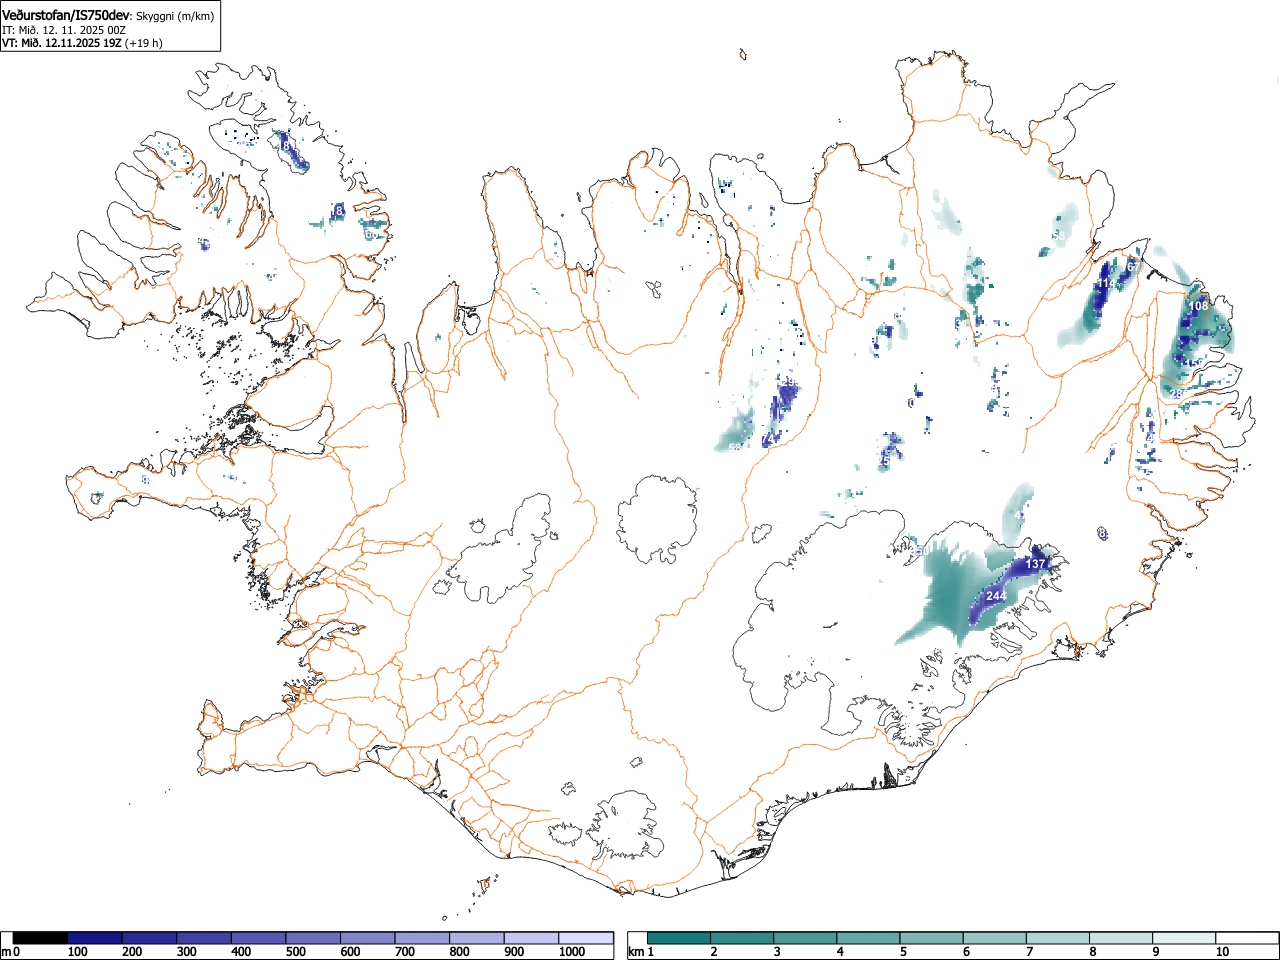Select the 500–600 m legend swatch
The width and height of the screenshot is (1280, 960).
click(313, 938)
